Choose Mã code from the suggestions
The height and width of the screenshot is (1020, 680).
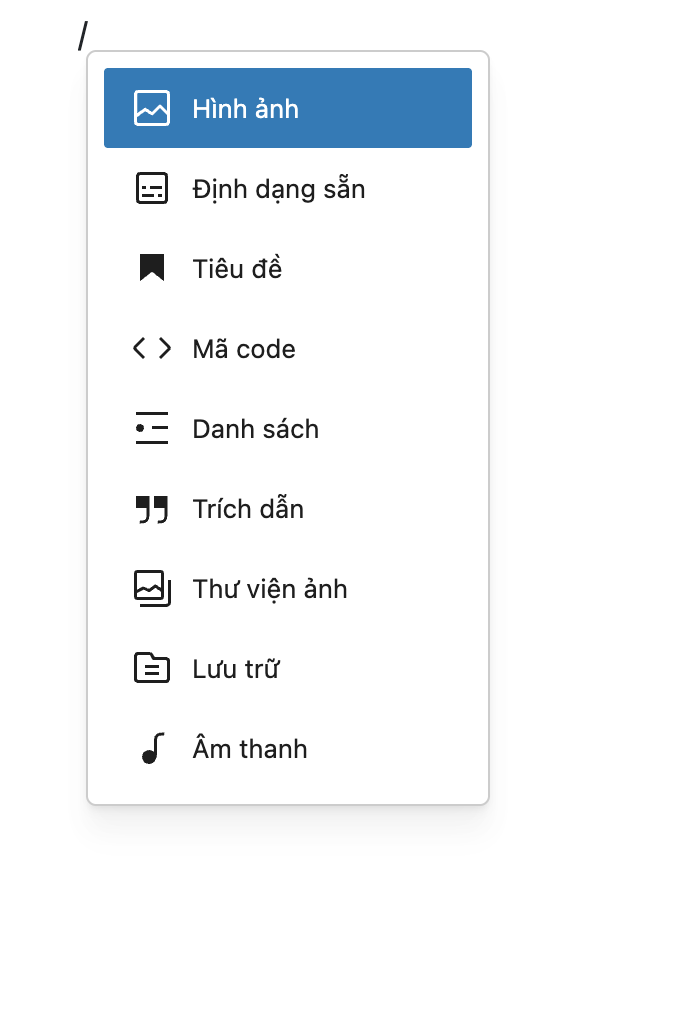point(288,348)
